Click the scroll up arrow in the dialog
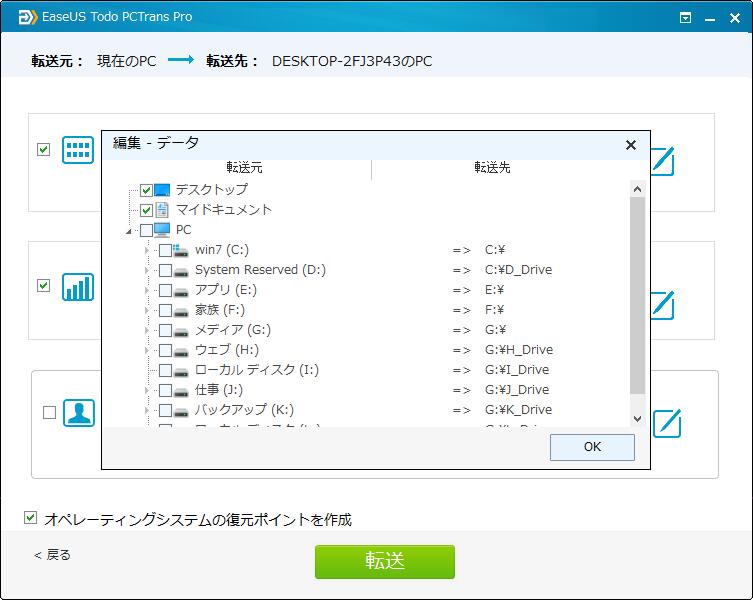The width and height of the screenshot is (753, 600). tap(637, 189)
